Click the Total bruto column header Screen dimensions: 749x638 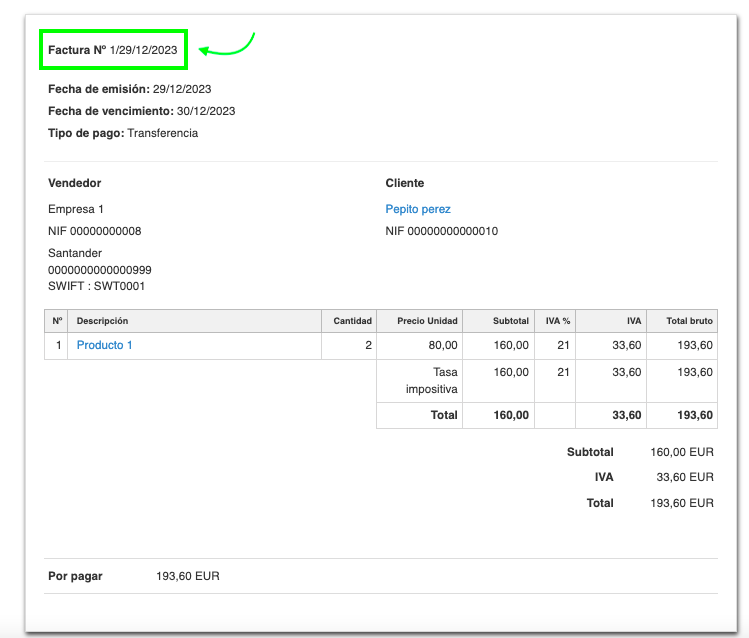[x=689, y=321]
